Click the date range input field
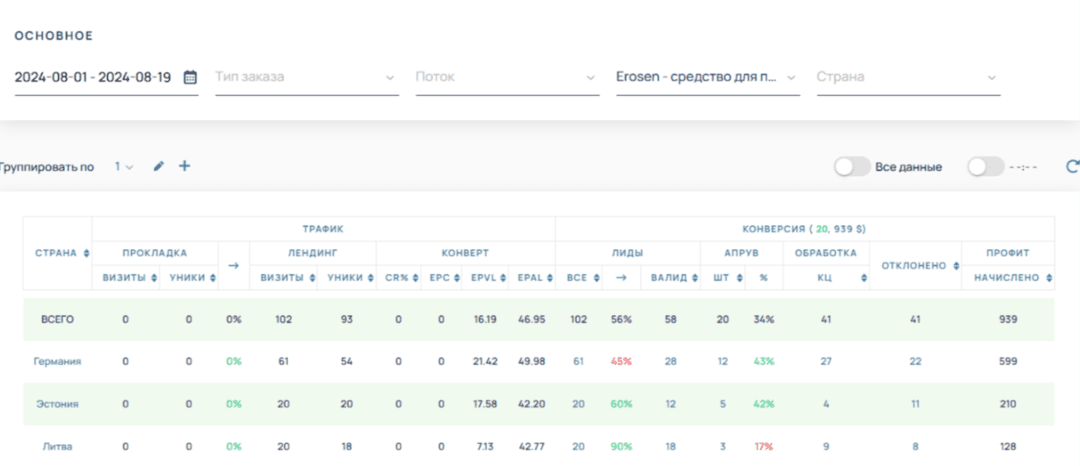The height and width of the screenshot is (466, 1080). pyautogui.click(x=93, y=77)
